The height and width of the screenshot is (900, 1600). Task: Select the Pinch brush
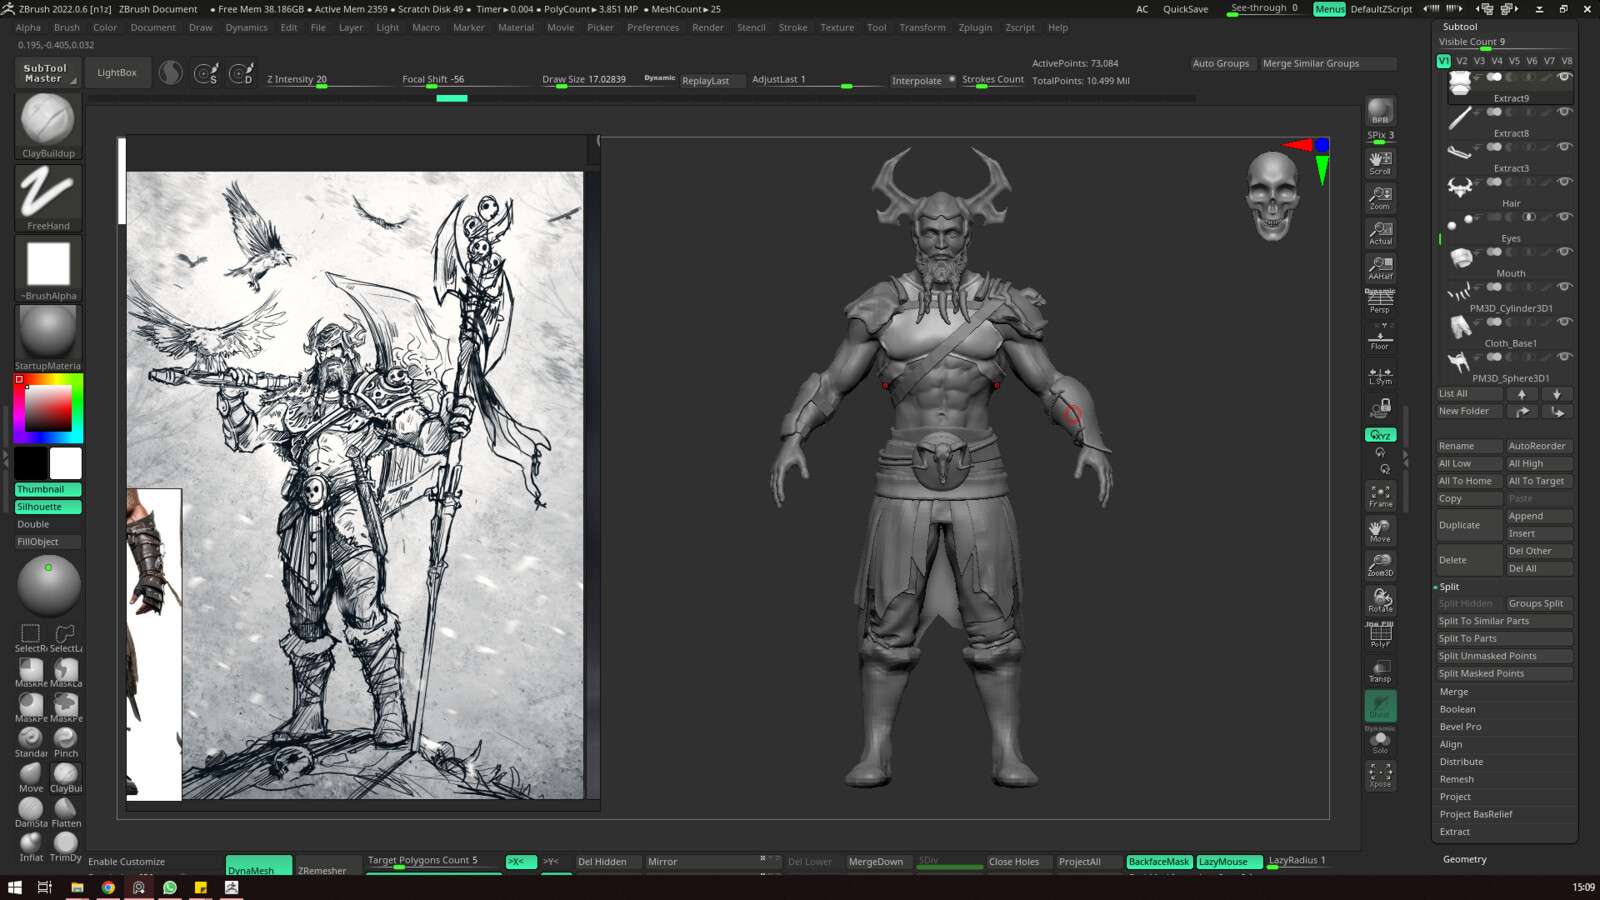click(66, 742)
